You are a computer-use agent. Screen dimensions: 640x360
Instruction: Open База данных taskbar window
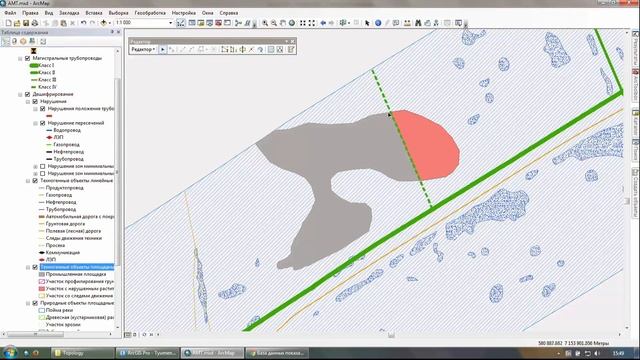[x=277, y=353]
